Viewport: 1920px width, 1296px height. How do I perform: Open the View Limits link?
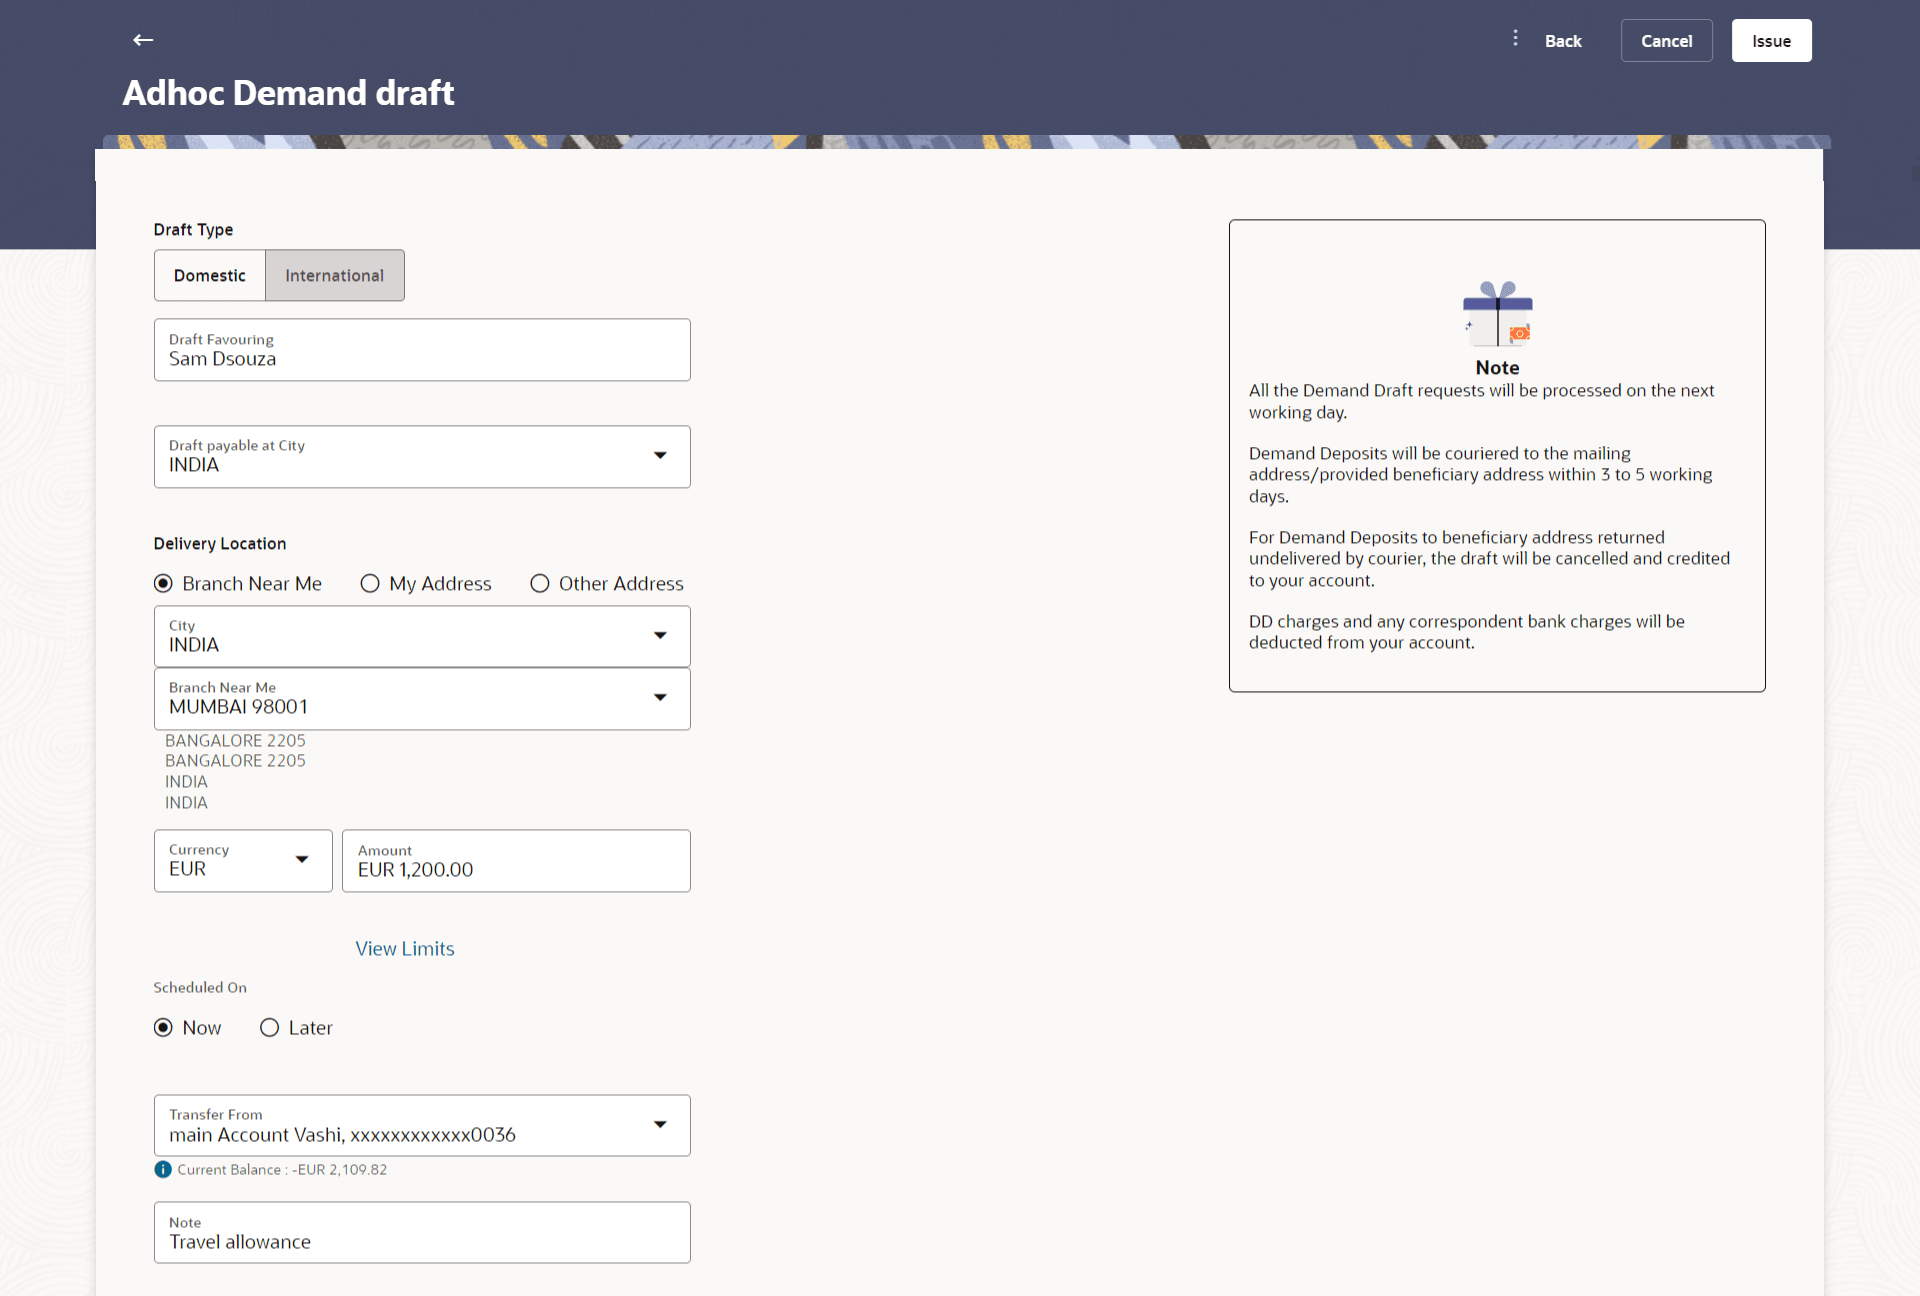click(405, 949)
